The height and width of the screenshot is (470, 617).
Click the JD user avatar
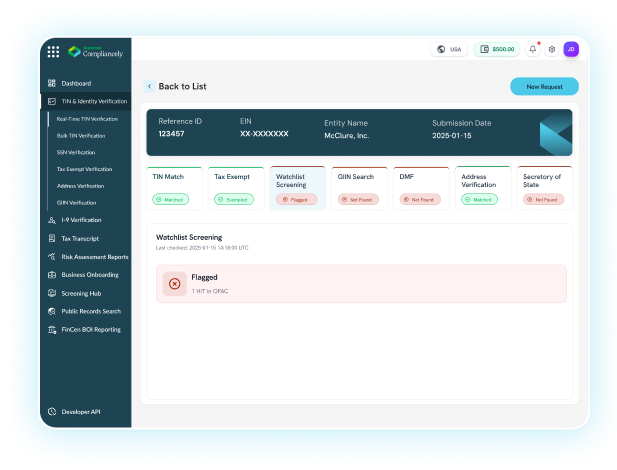click(570, 49)
